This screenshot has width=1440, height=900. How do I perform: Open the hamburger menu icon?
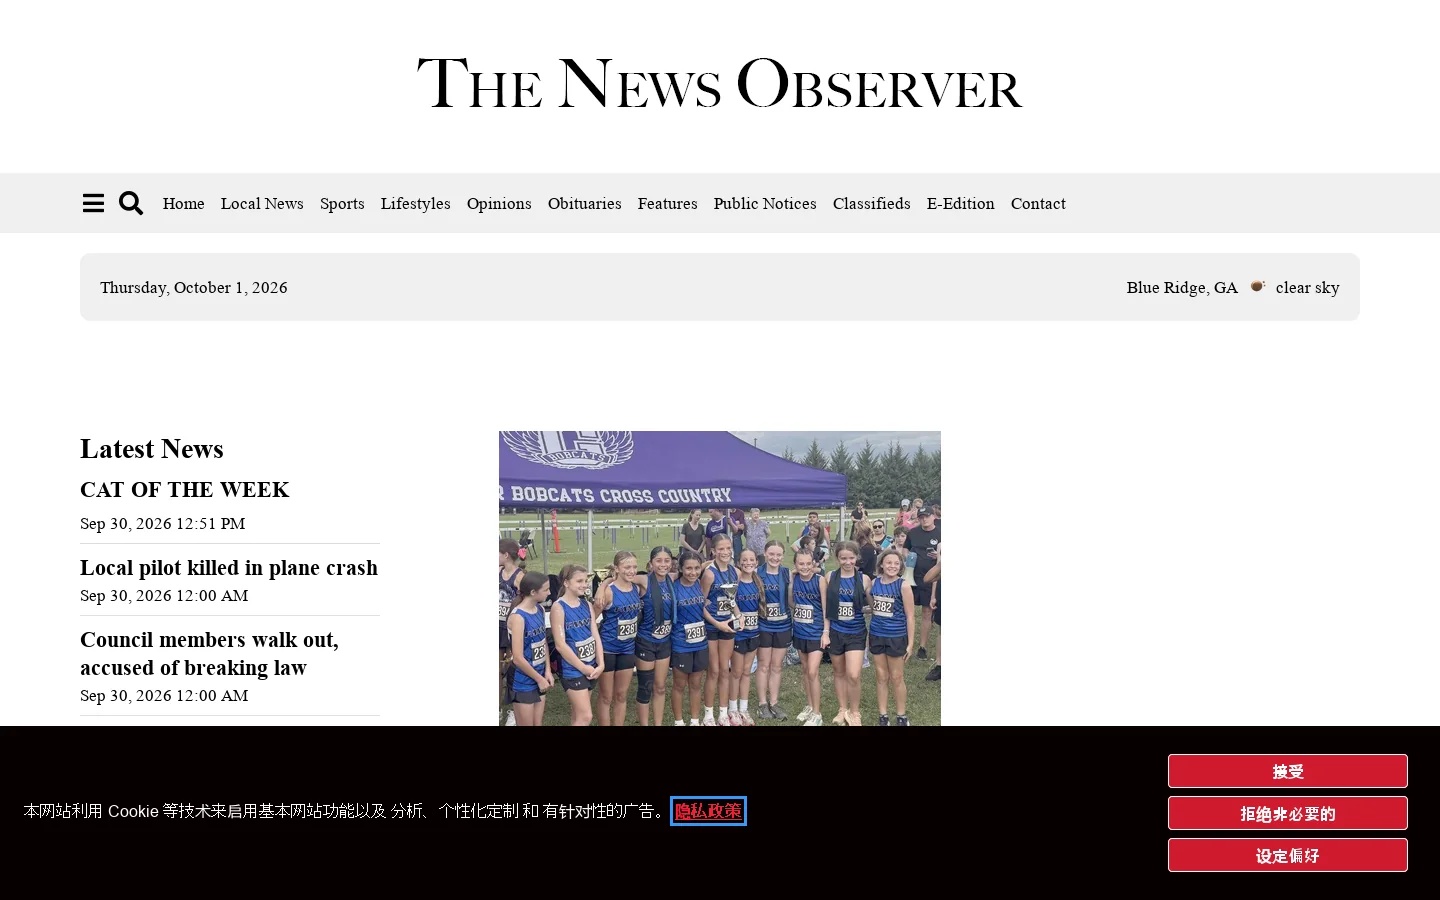(x=93, y=203)
